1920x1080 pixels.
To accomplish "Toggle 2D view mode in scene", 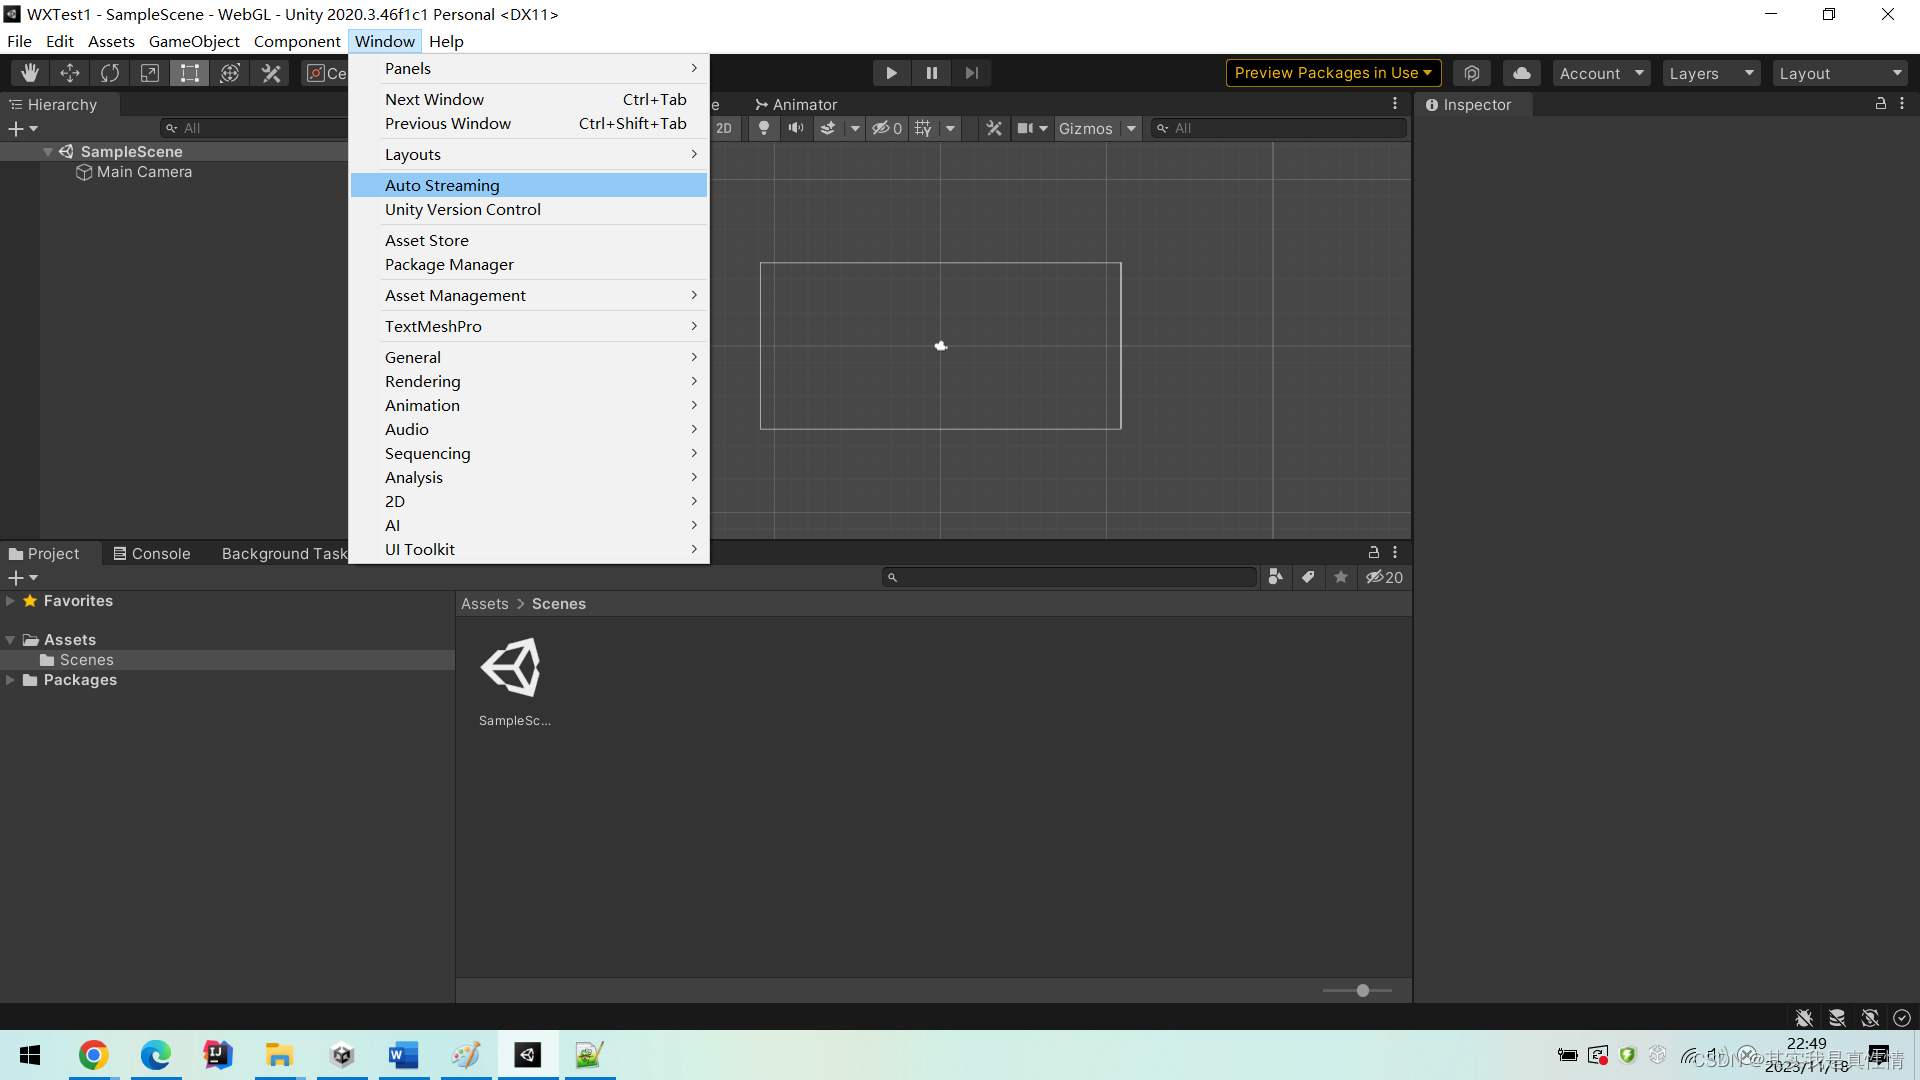I will (727, 128).
